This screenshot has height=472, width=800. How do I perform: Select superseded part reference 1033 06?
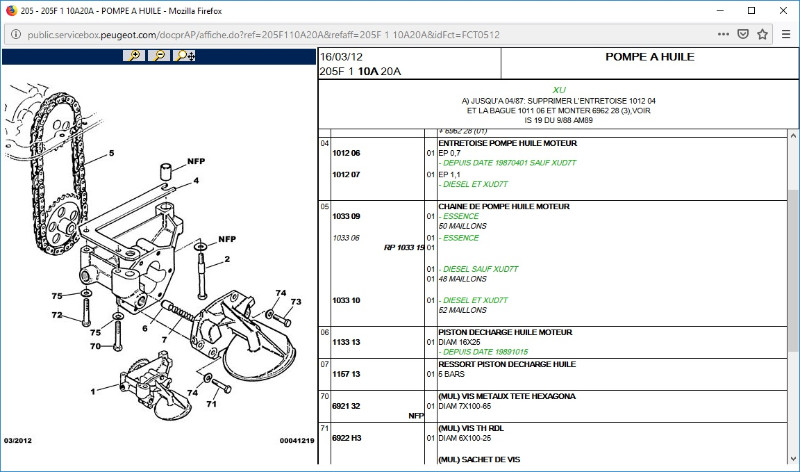346,238
